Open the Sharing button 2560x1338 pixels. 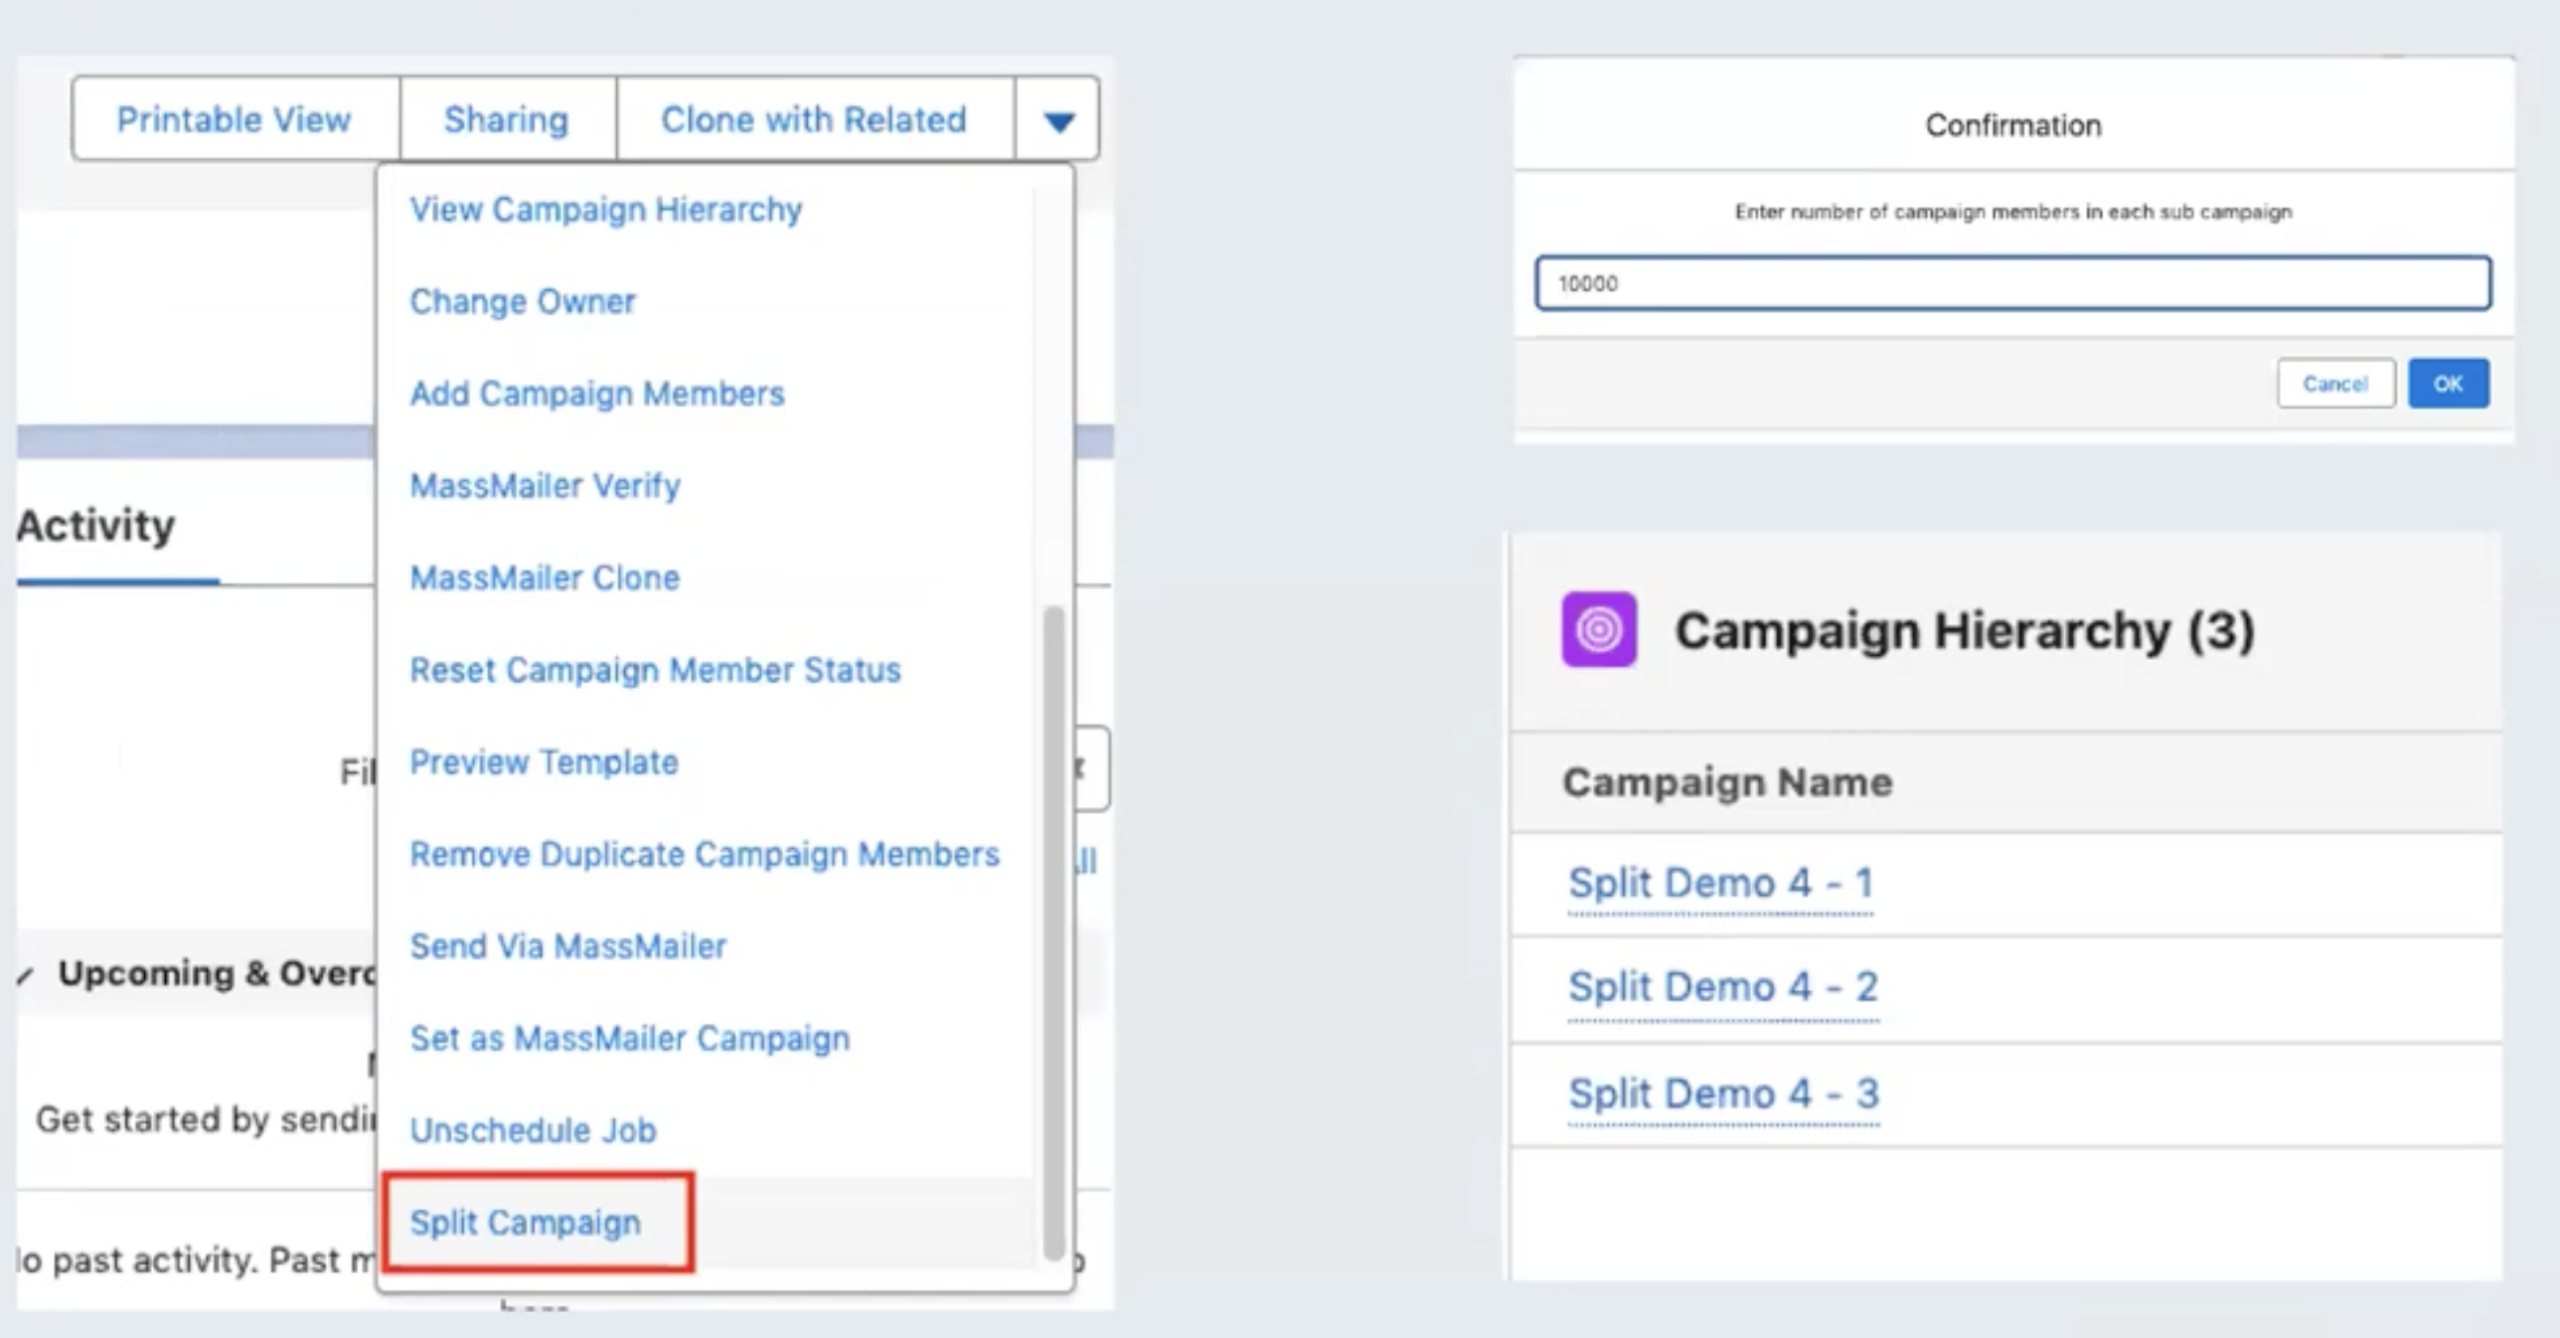point(507,119)
